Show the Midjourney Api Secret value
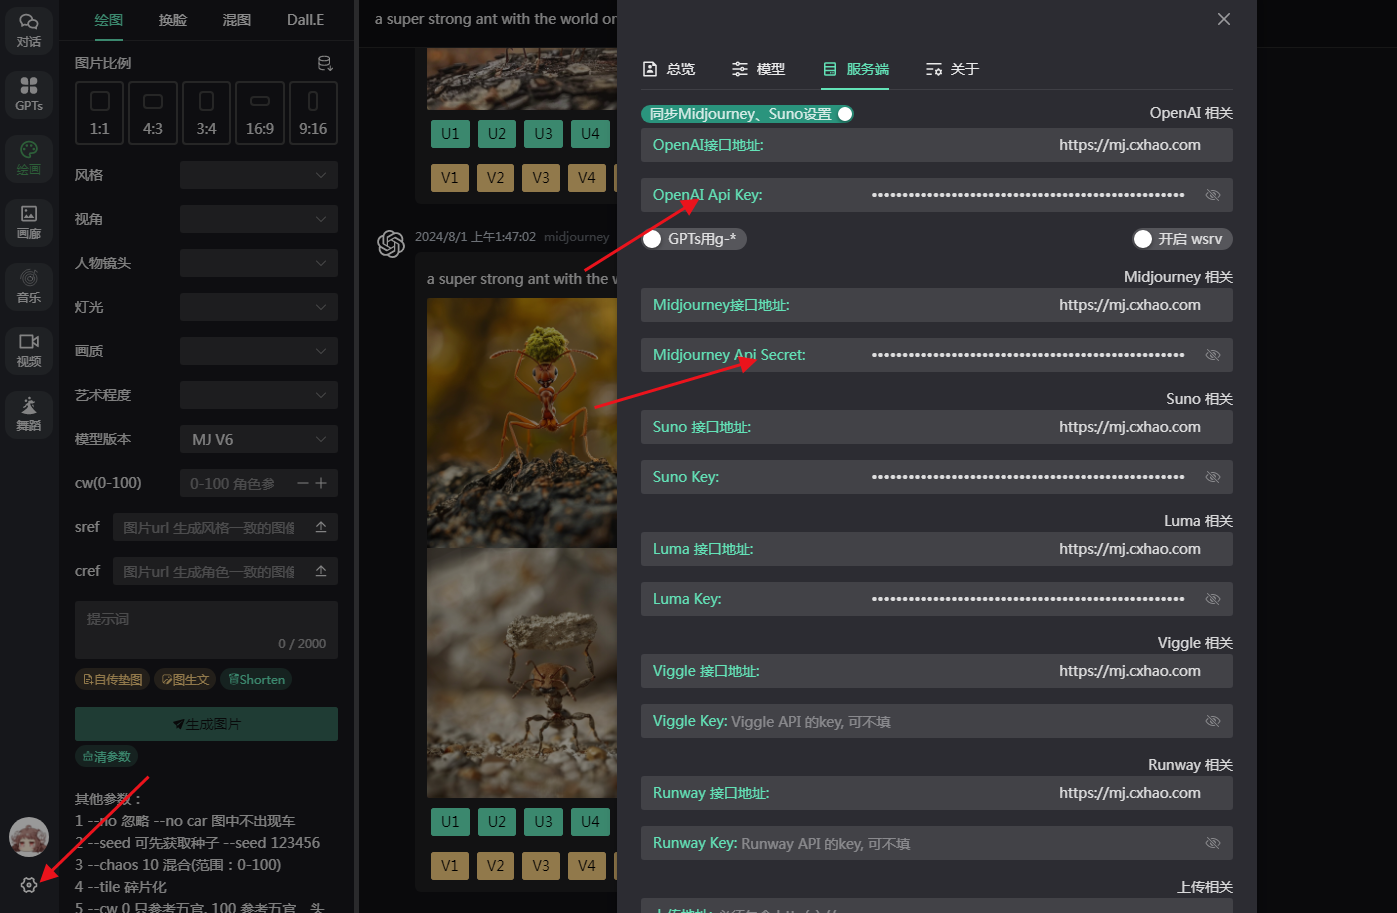1397x913 pixels. coord(1213,355)
